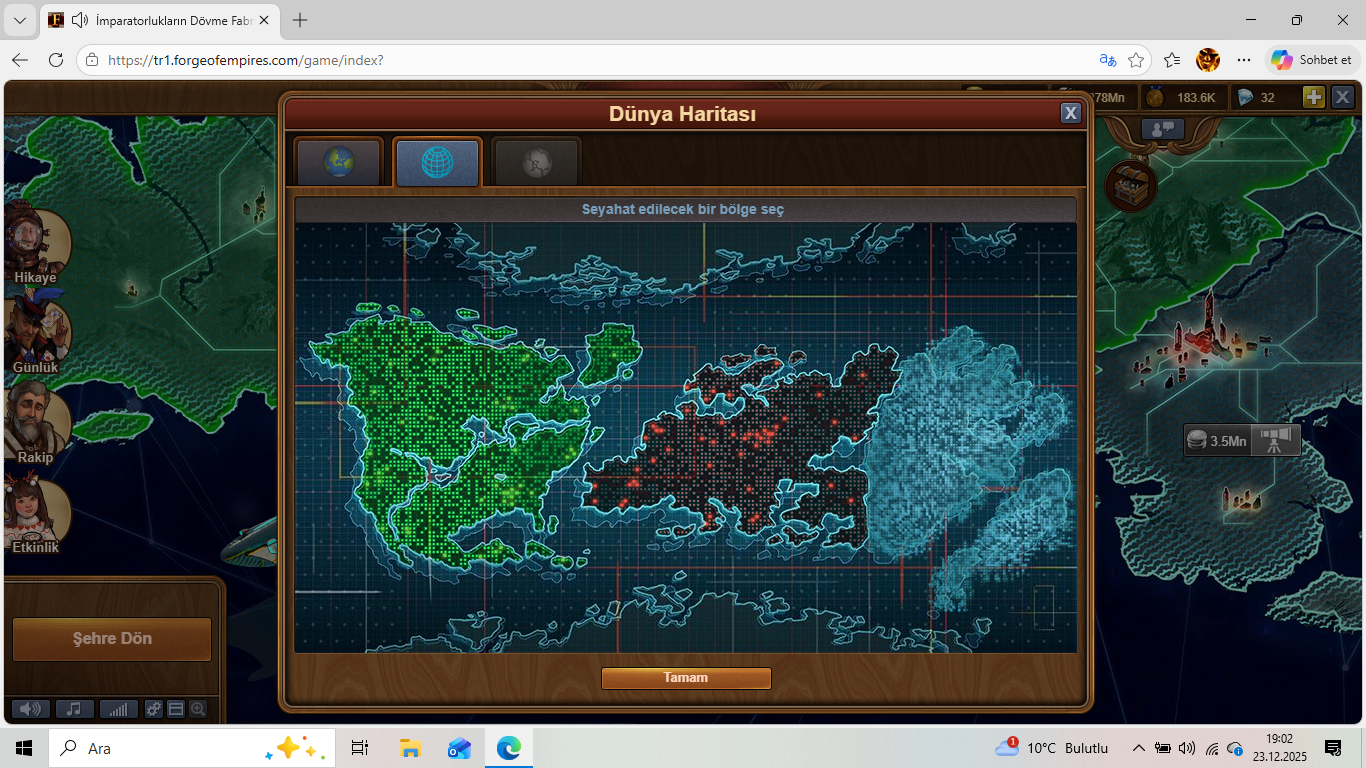Go back in browser history

(x=20, y=60)
